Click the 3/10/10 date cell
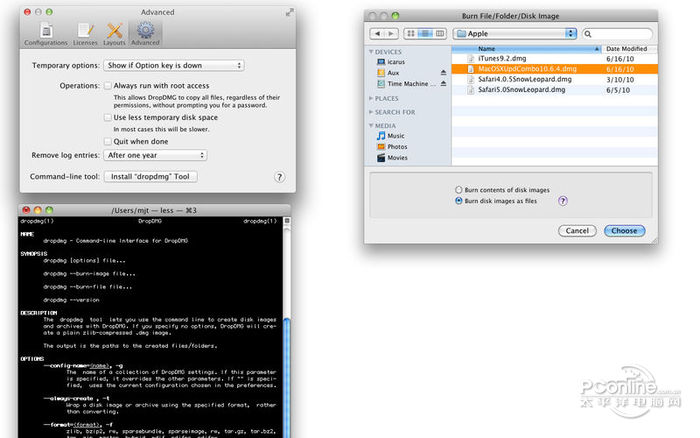 pyautogui.click(x=620, y=80)
